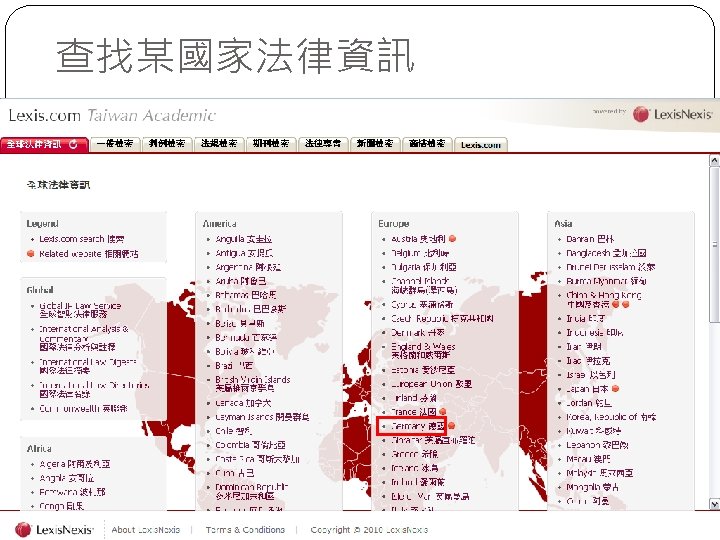The image size is (720, 540).
Task: Click the scrollbar down arrow
Action: click(x=714, y=504)
